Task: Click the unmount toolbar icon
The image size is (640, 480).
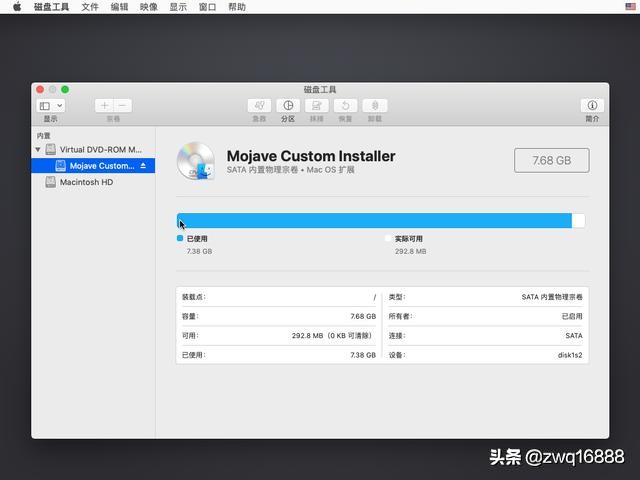Action: pos(375,106)
